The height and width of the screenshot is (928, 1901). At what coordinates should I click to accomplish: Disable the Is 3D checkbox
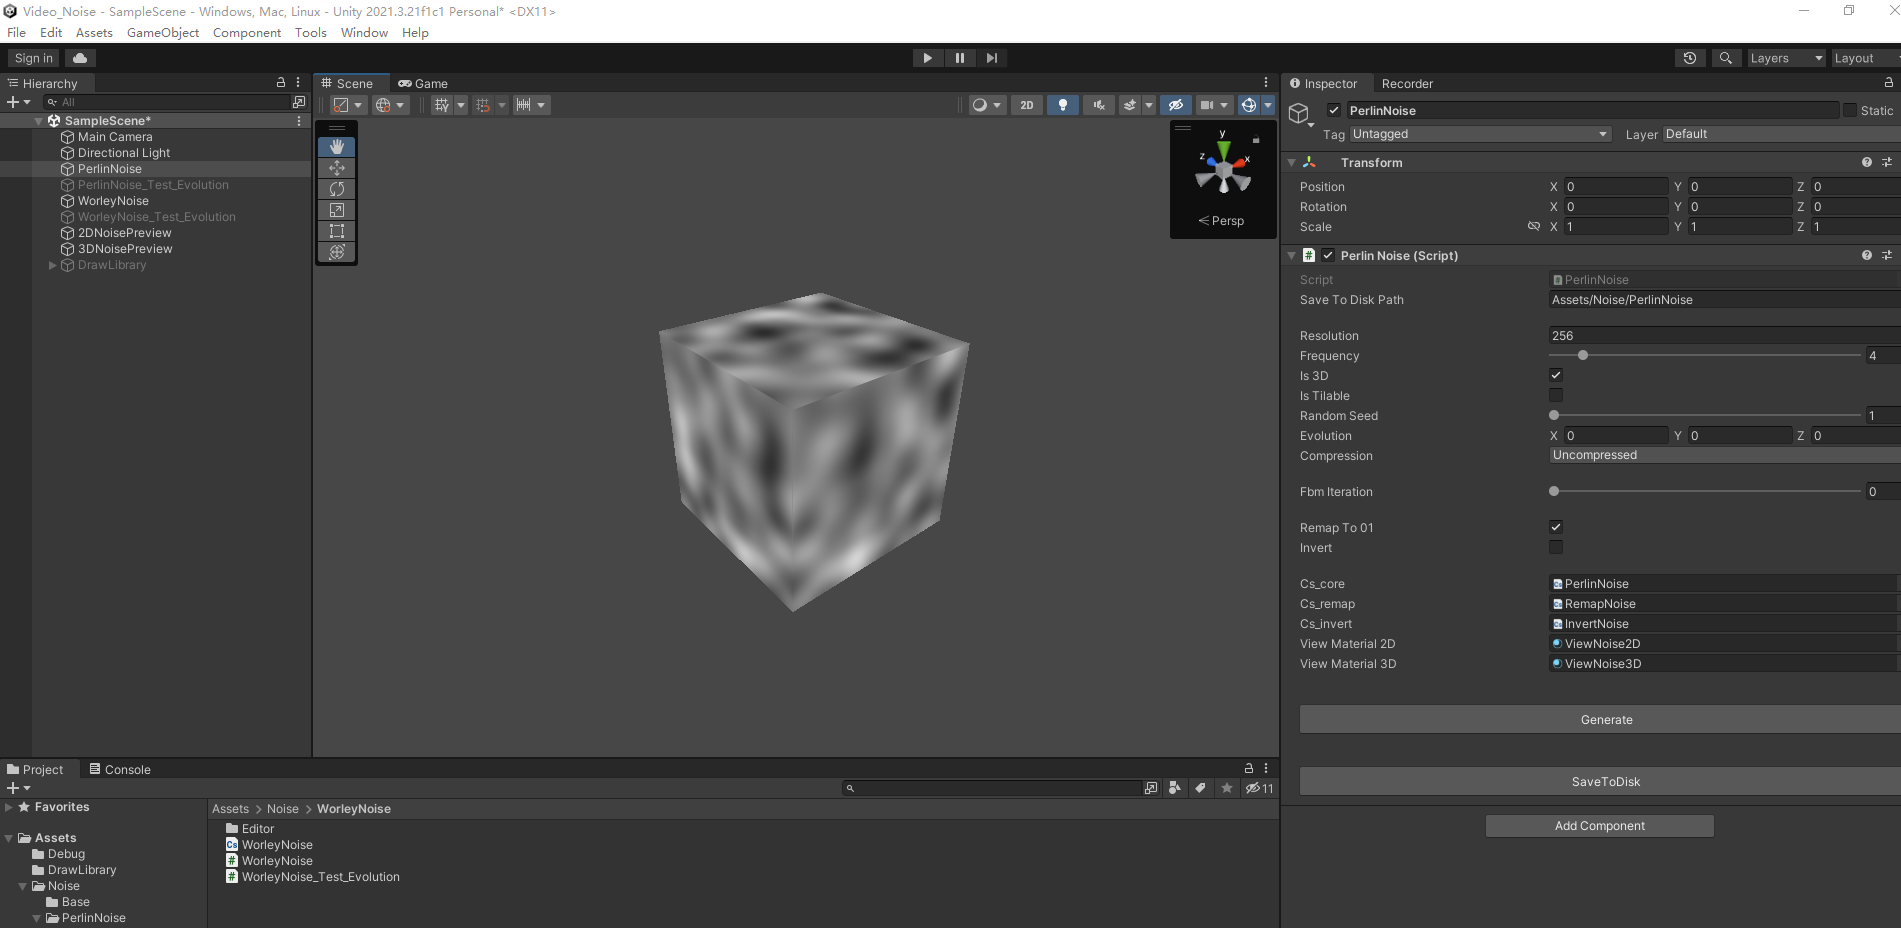[x=1556, y=375]
